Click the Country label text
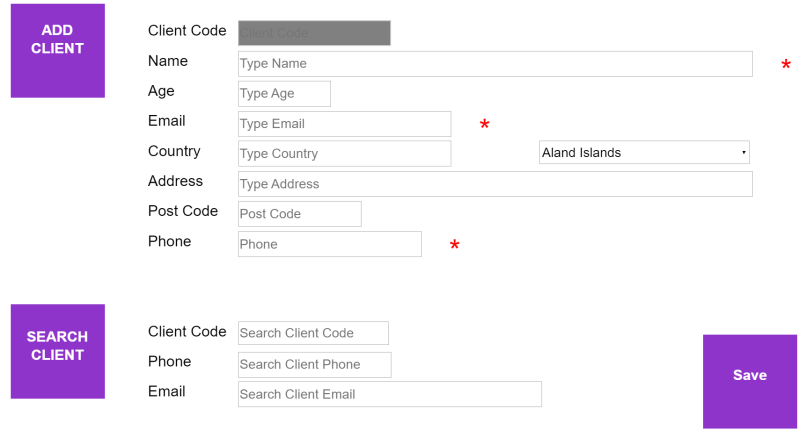Image resolution: width=800 pixels, height=437 pixels. (x=174, y=151)
